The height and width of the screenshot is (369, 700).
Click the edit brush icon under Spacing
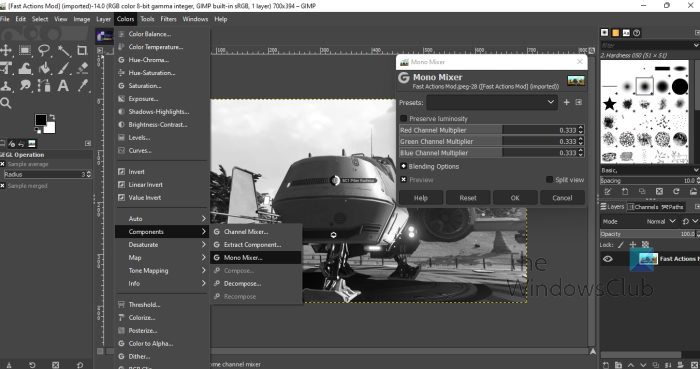pos(608,191)
